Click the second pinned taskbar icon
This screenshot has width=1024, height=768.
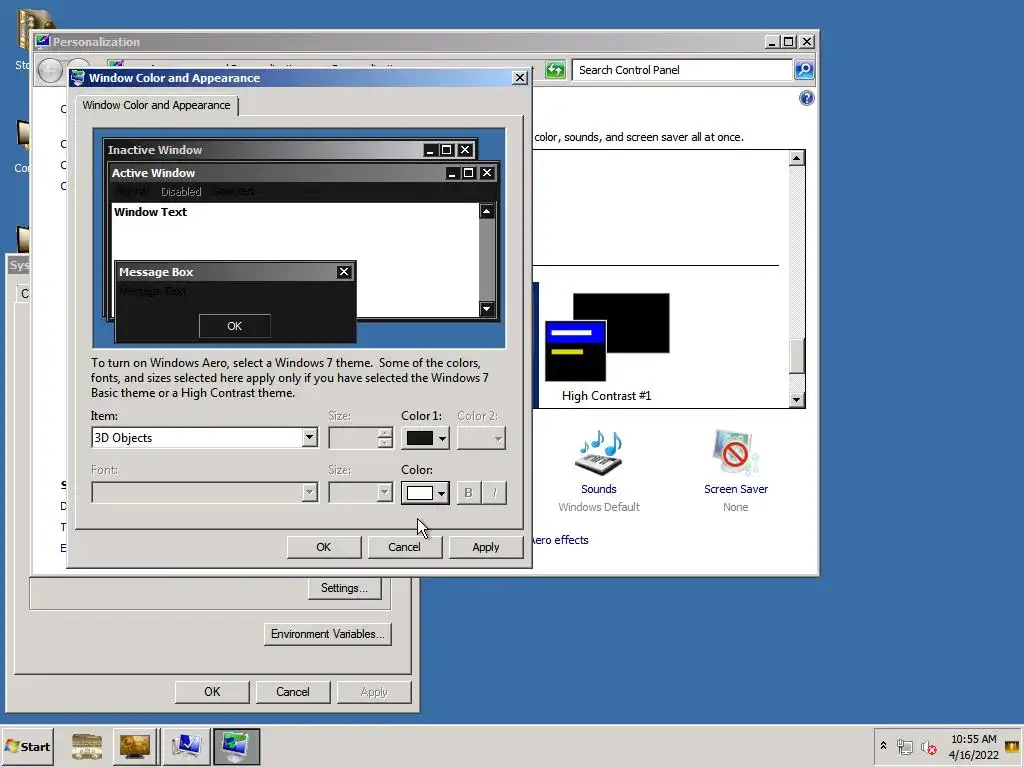(135, 746)
